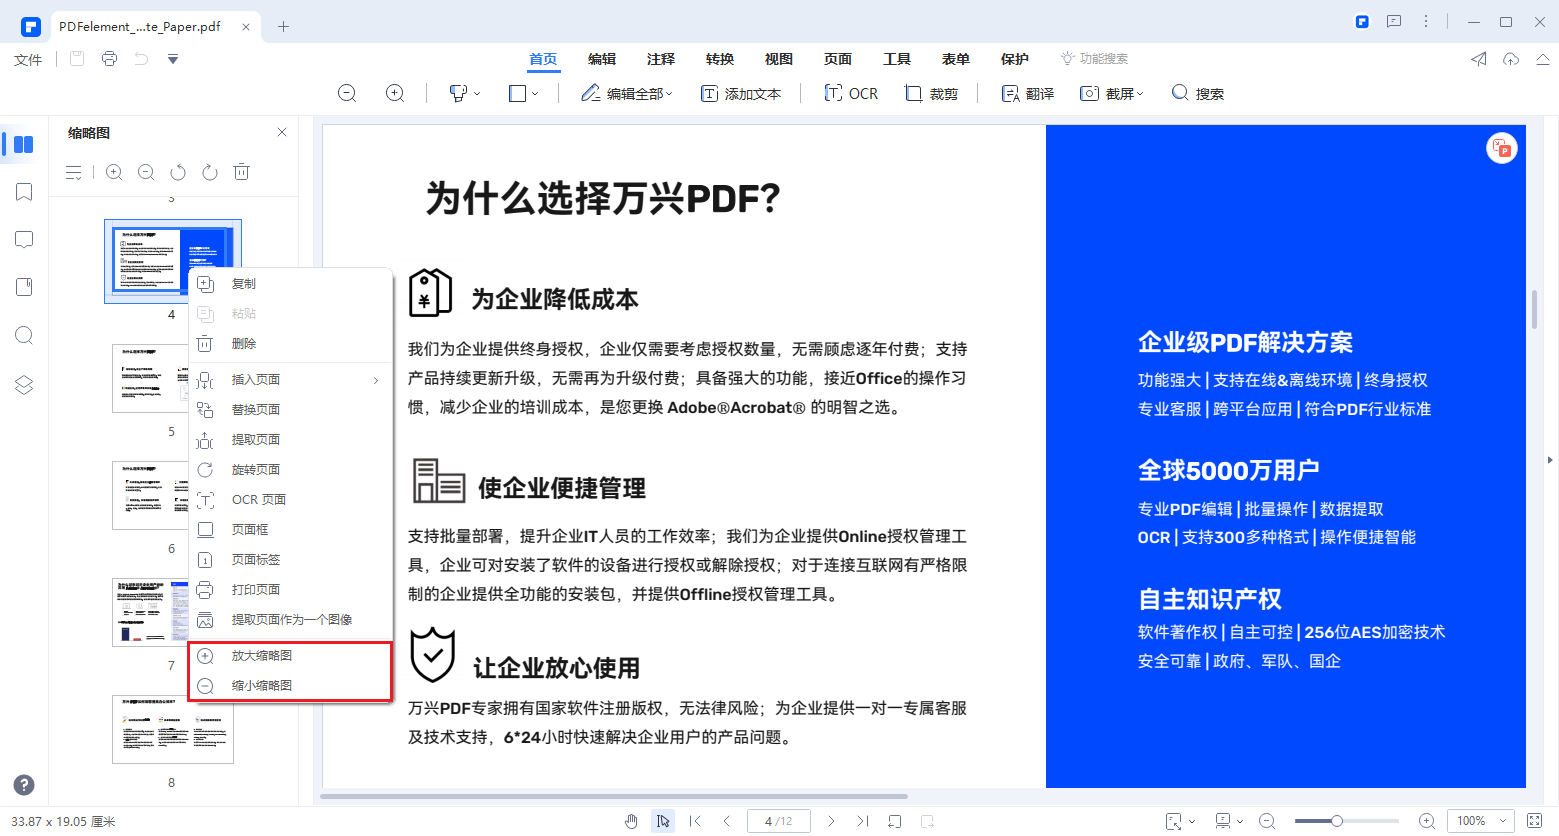Activate the Hand pan tool
The width and height of the screenshot is (1559, 836).
pos(632,821)
